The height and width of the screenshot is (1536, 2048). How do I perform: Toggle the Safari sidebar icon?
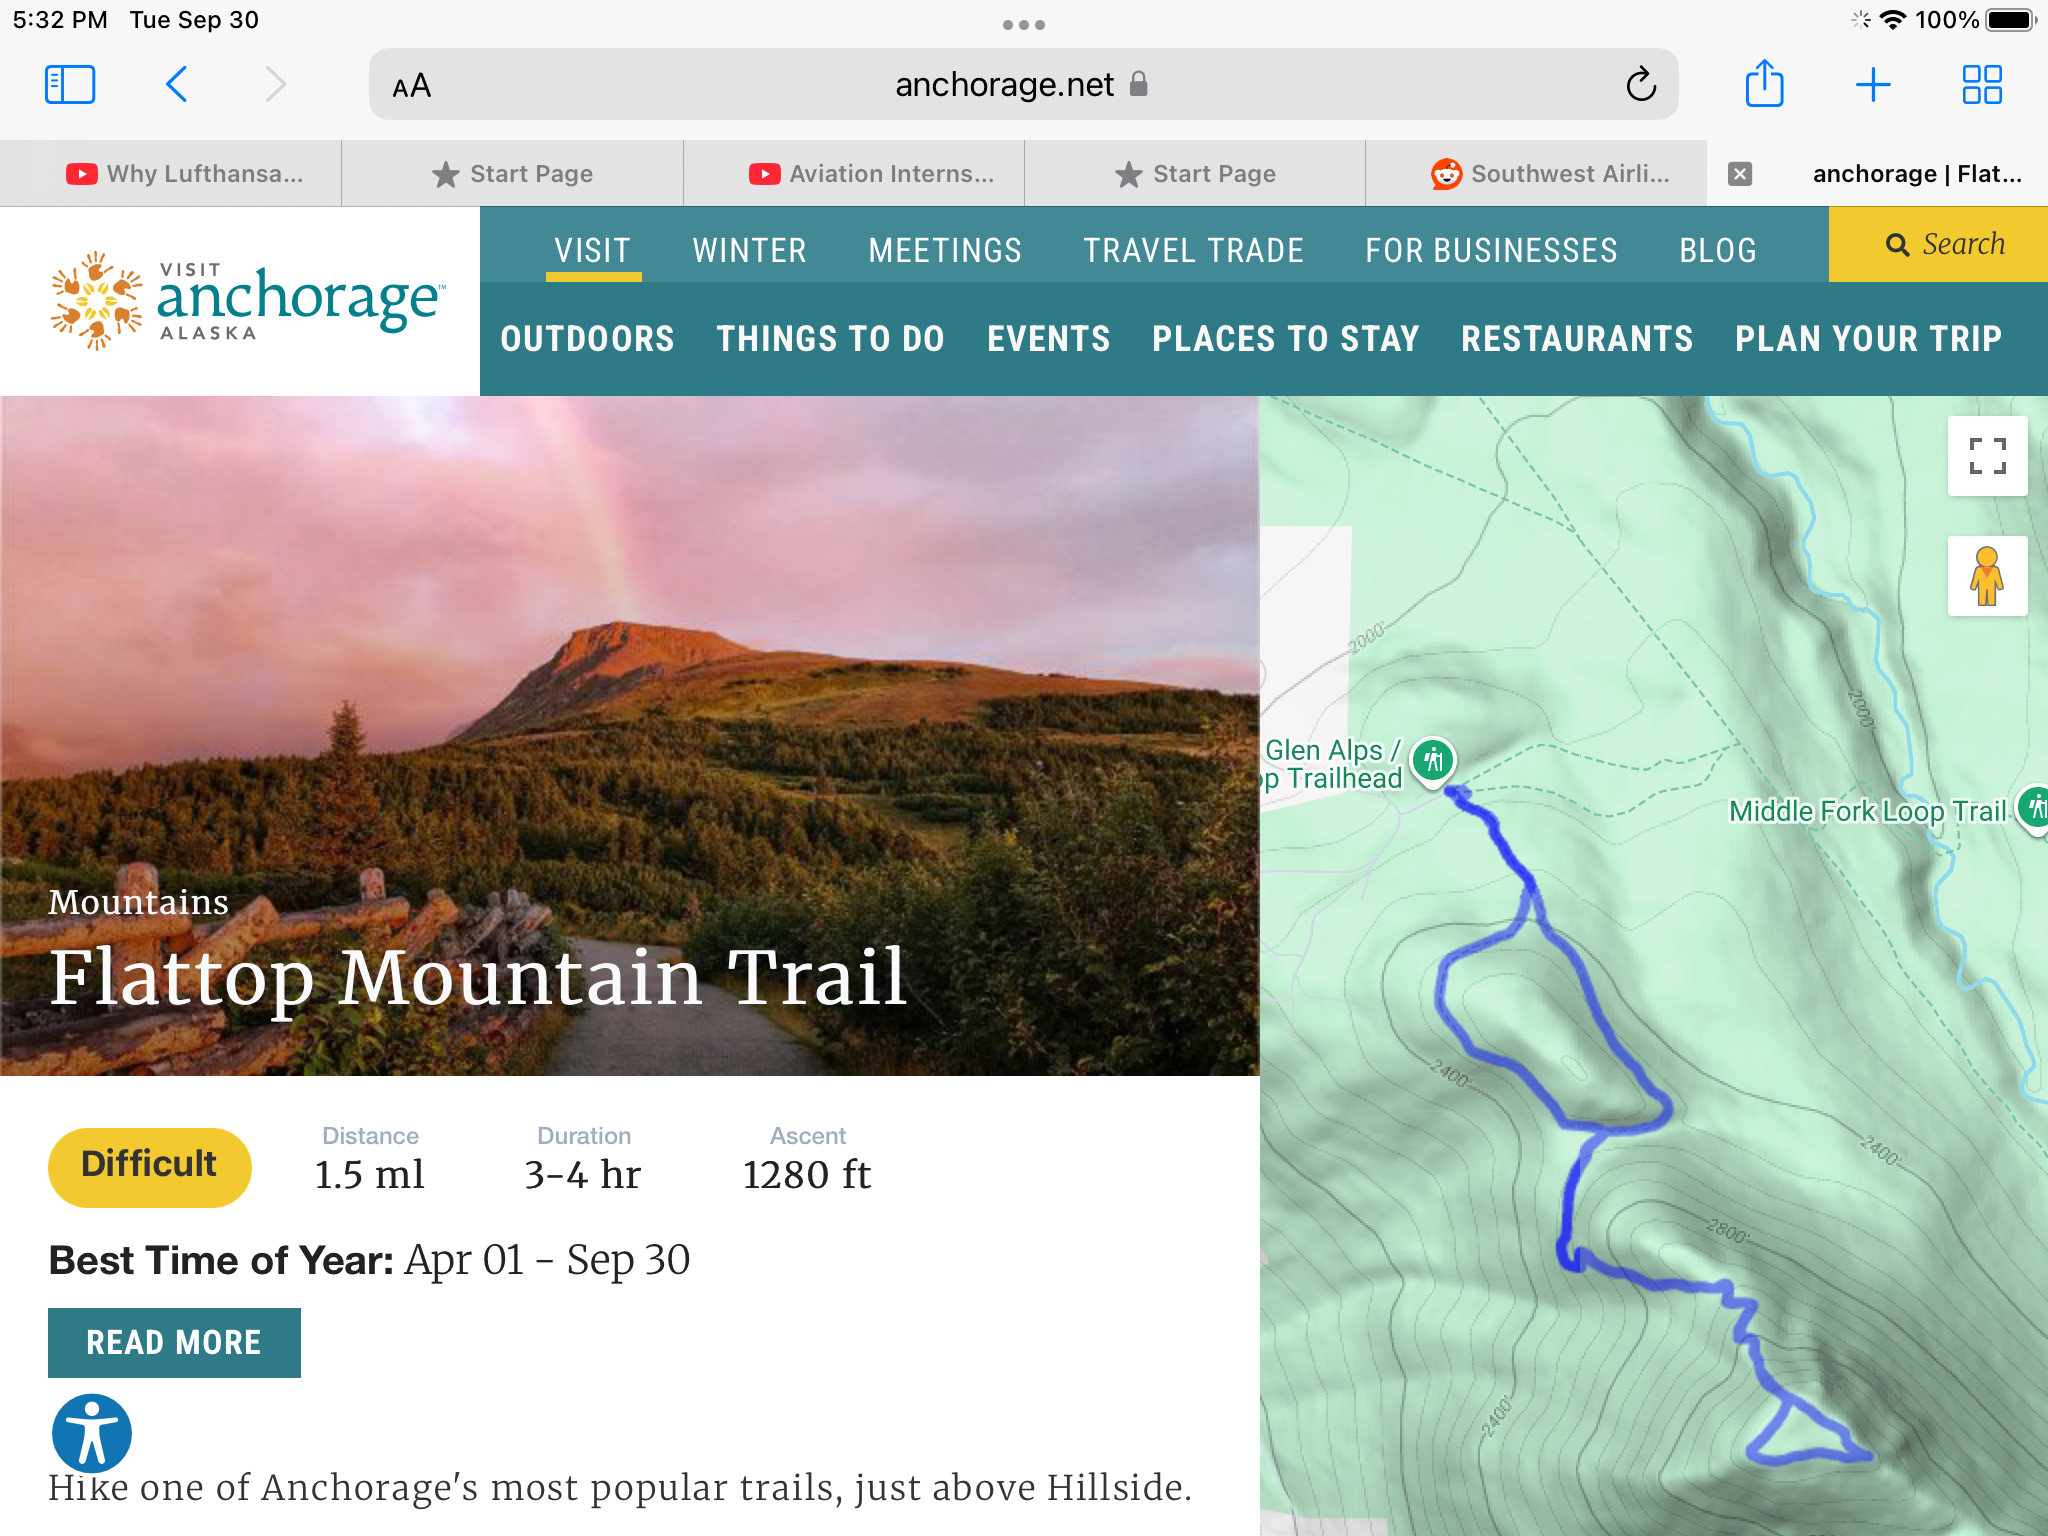(x=70, y=85)
